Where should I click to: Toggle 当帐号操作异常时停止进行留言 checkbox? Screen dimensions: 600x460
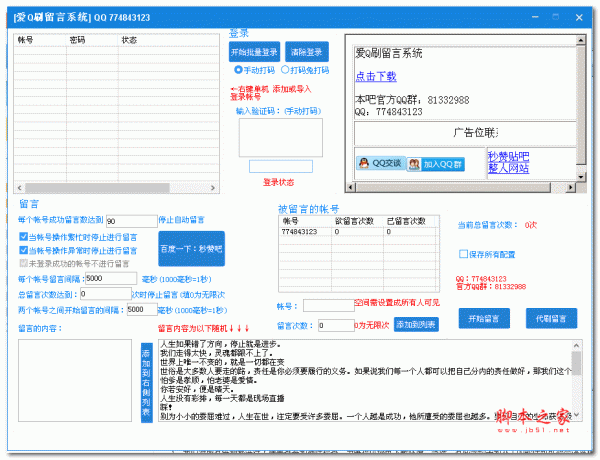[24, 250]
